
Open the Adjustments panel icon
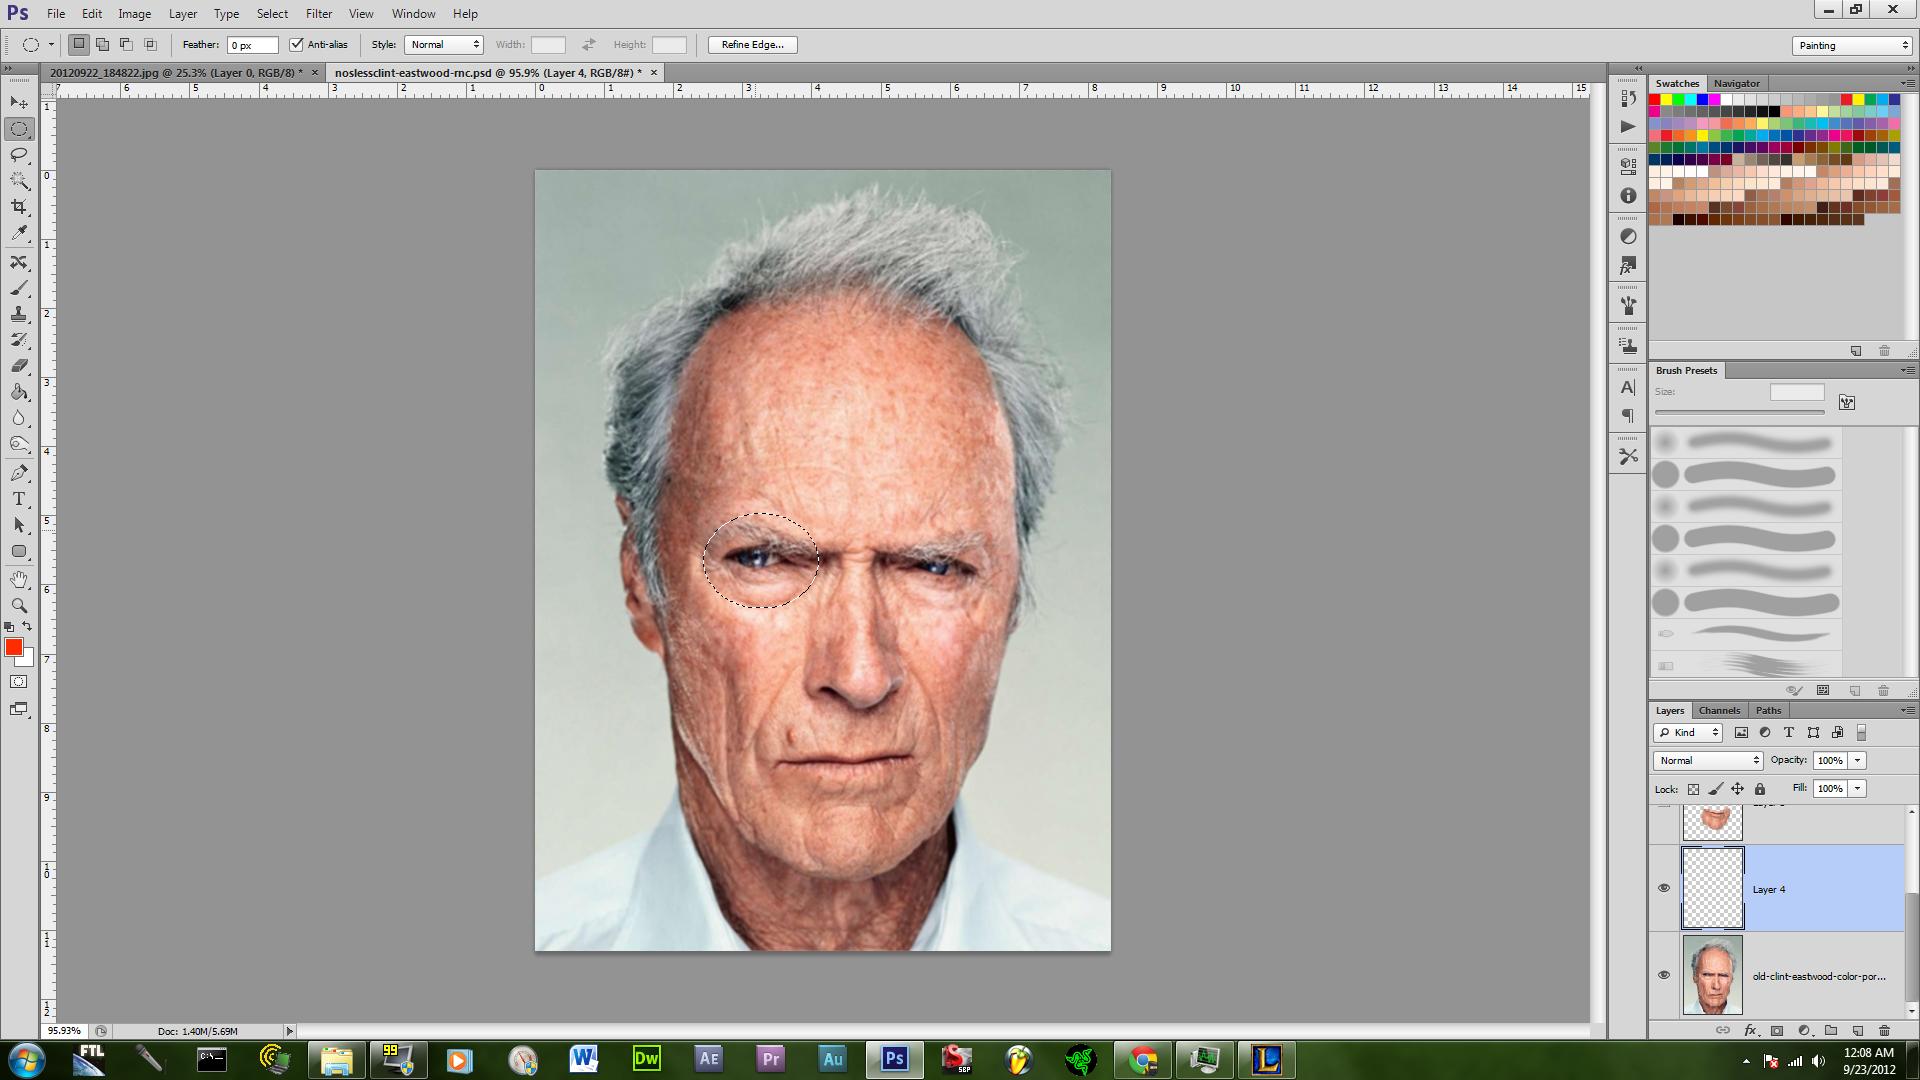[1628, 237]
